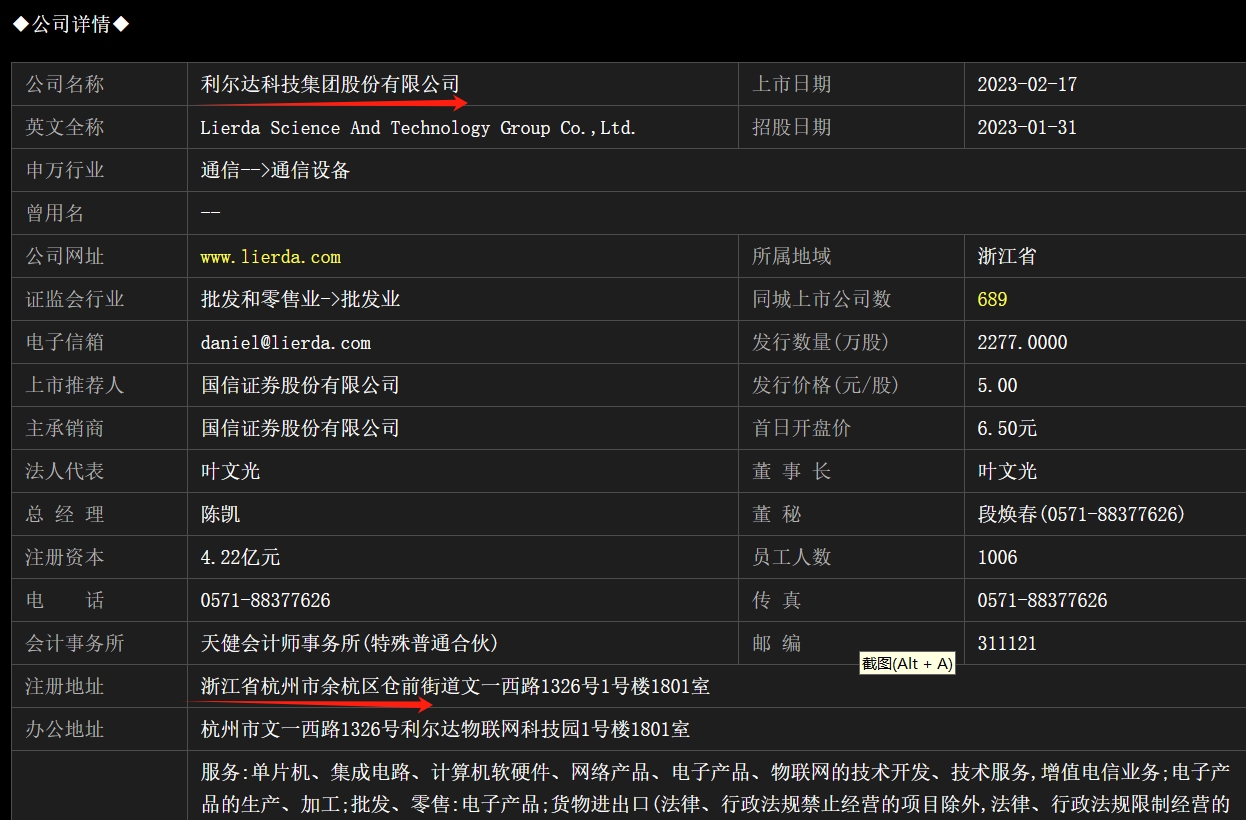
Task: Select company name 利尔达科技集团股份有限公司
Action: pos(330,85)
